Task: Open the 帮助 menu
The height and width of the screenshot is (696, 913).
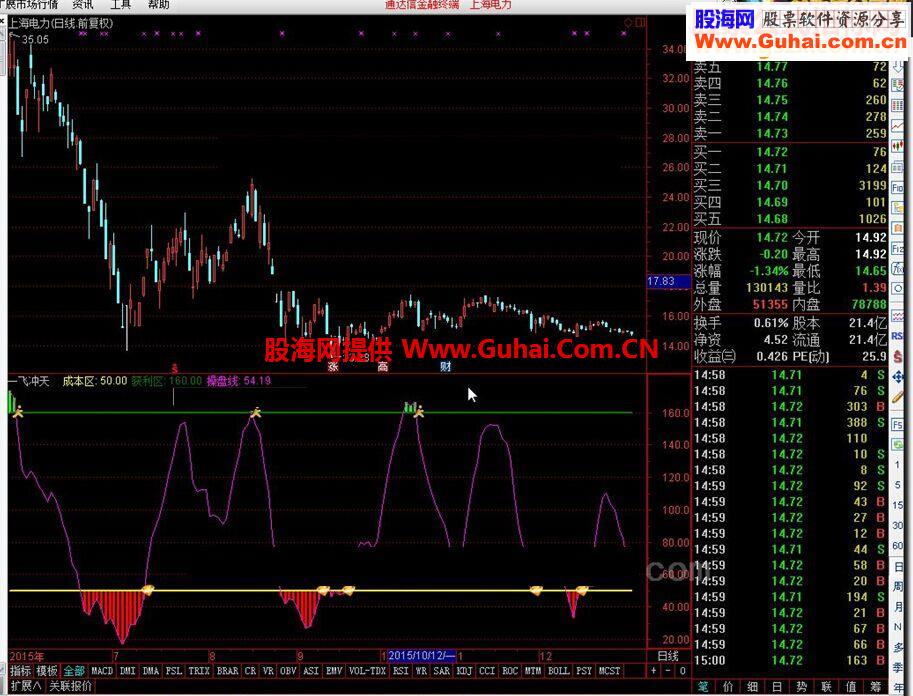Action: 158,5
